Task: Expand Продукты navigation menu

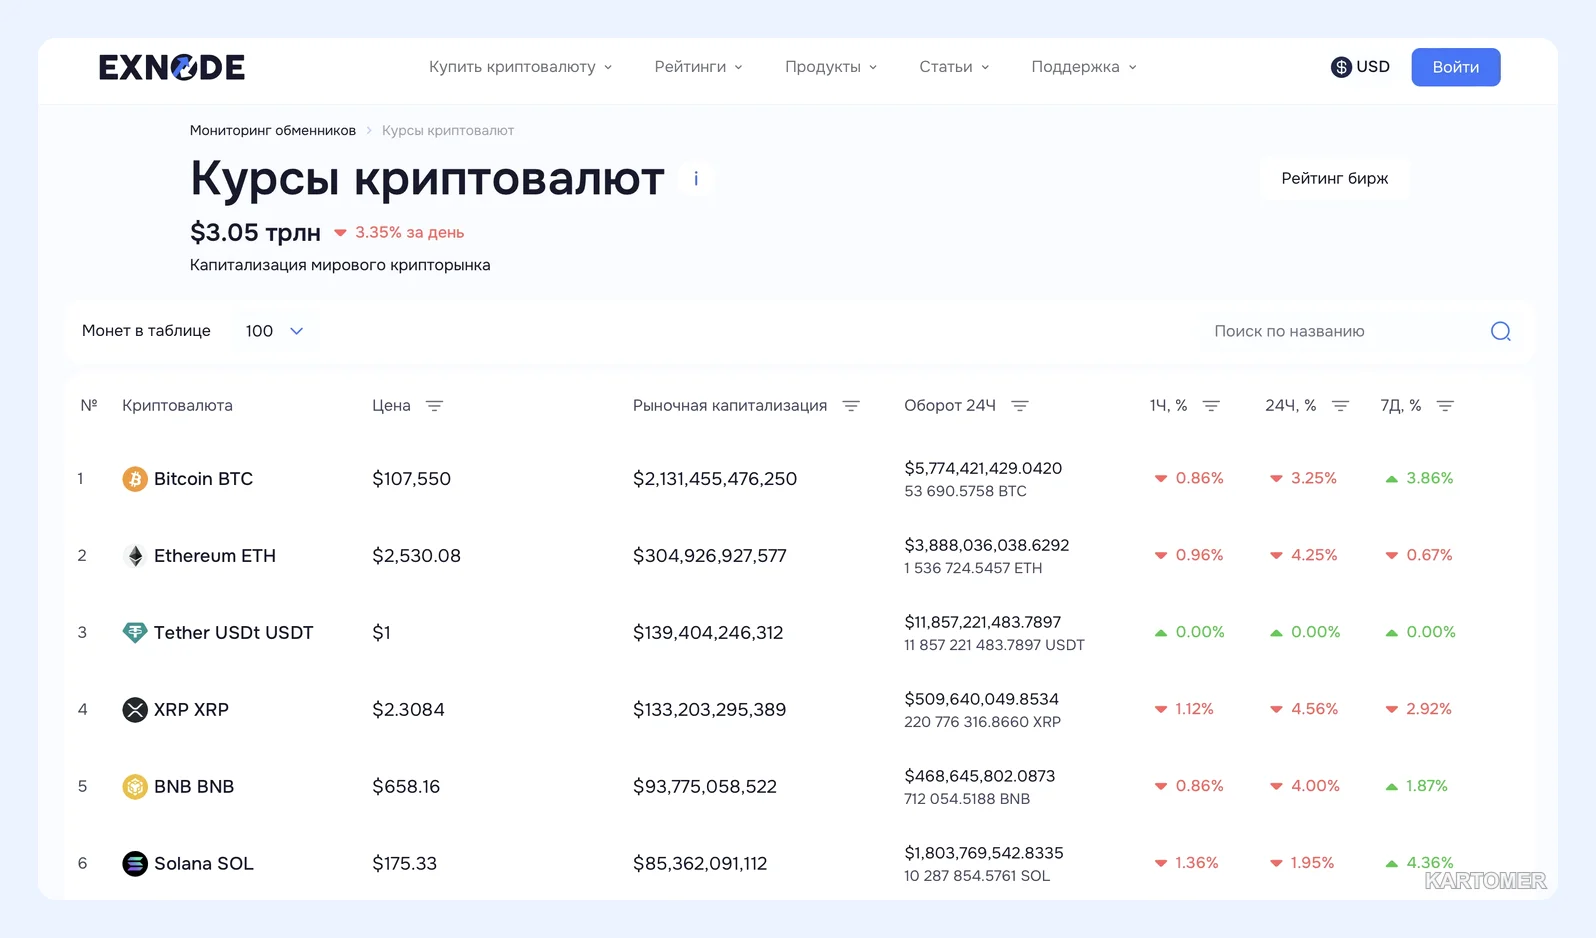Action: (831, 67)
